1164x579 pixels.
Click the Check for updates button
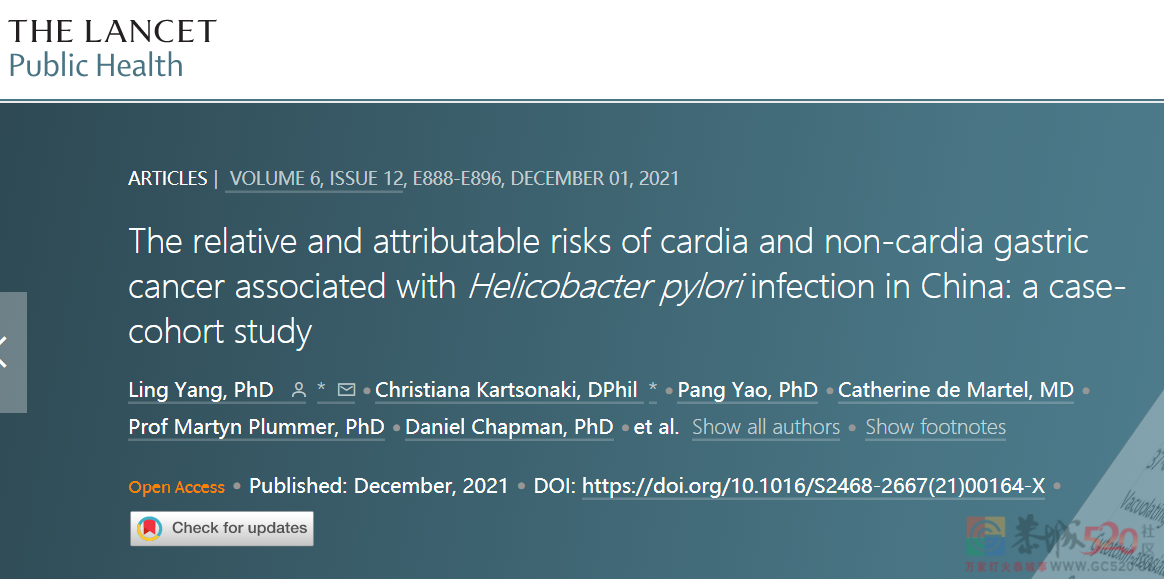point(222,529)
